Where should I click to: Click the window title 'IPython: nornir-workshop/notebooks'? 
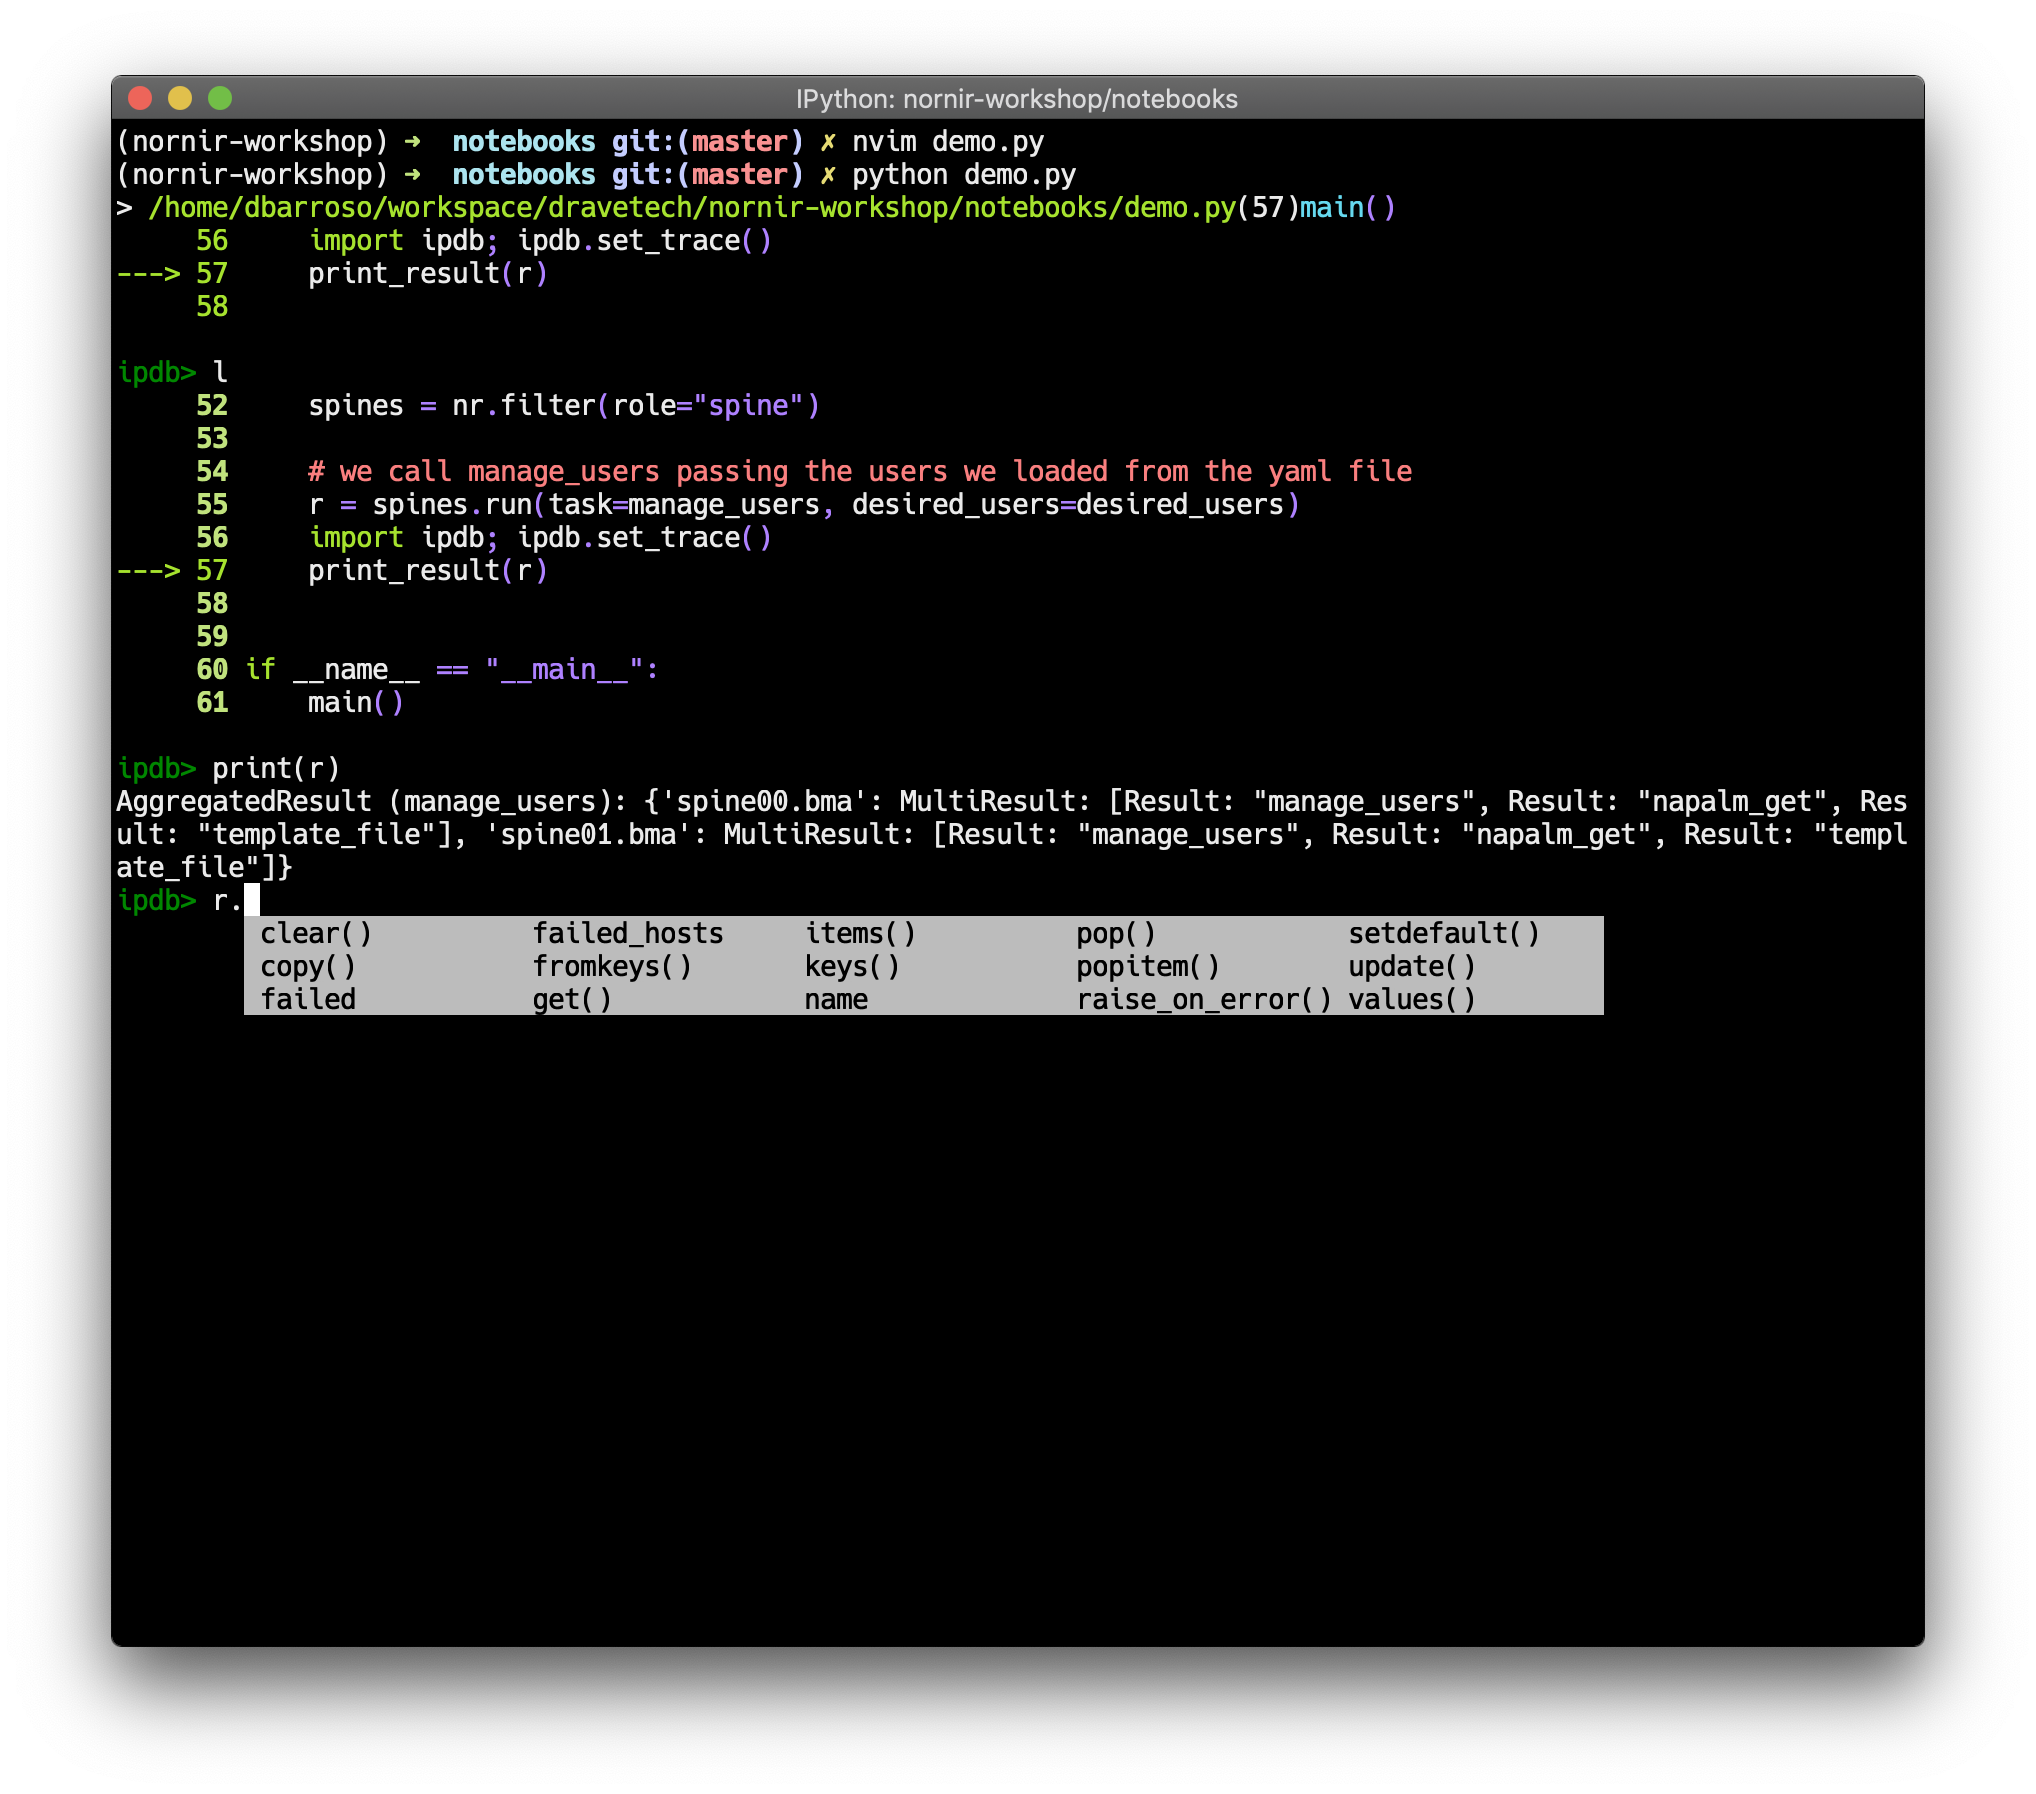point(1017,99)
